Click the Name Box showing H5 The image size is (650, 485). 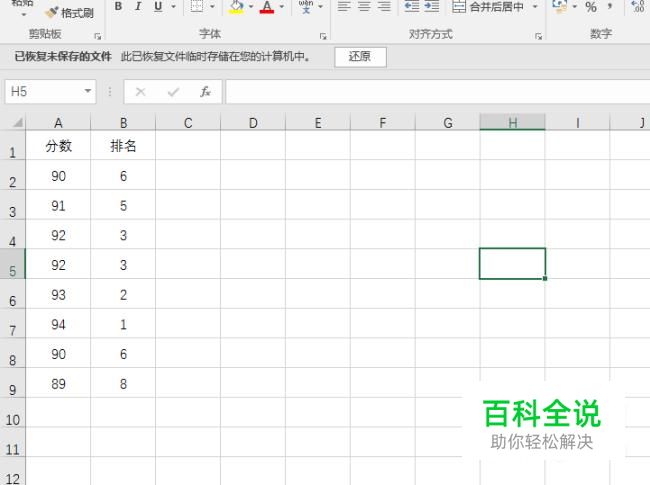click(x=43, y=91)
